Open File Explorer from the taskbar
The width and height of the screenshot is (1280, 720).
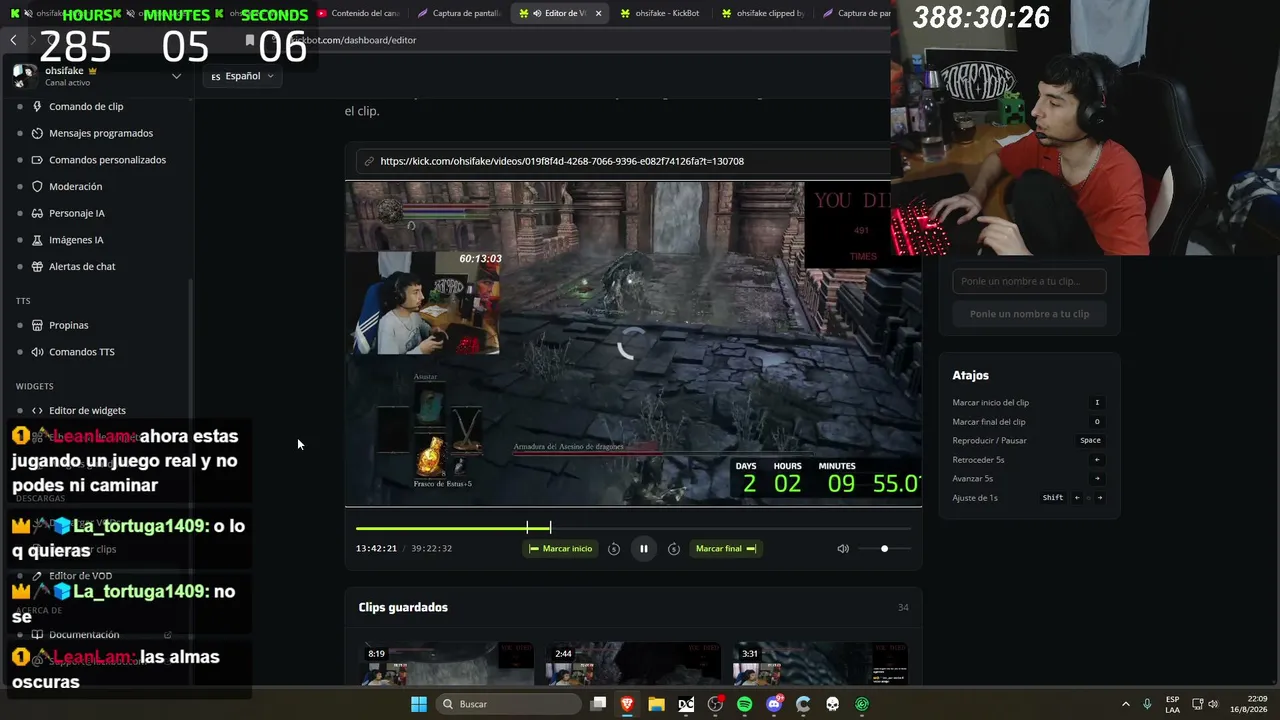point(656,704)
